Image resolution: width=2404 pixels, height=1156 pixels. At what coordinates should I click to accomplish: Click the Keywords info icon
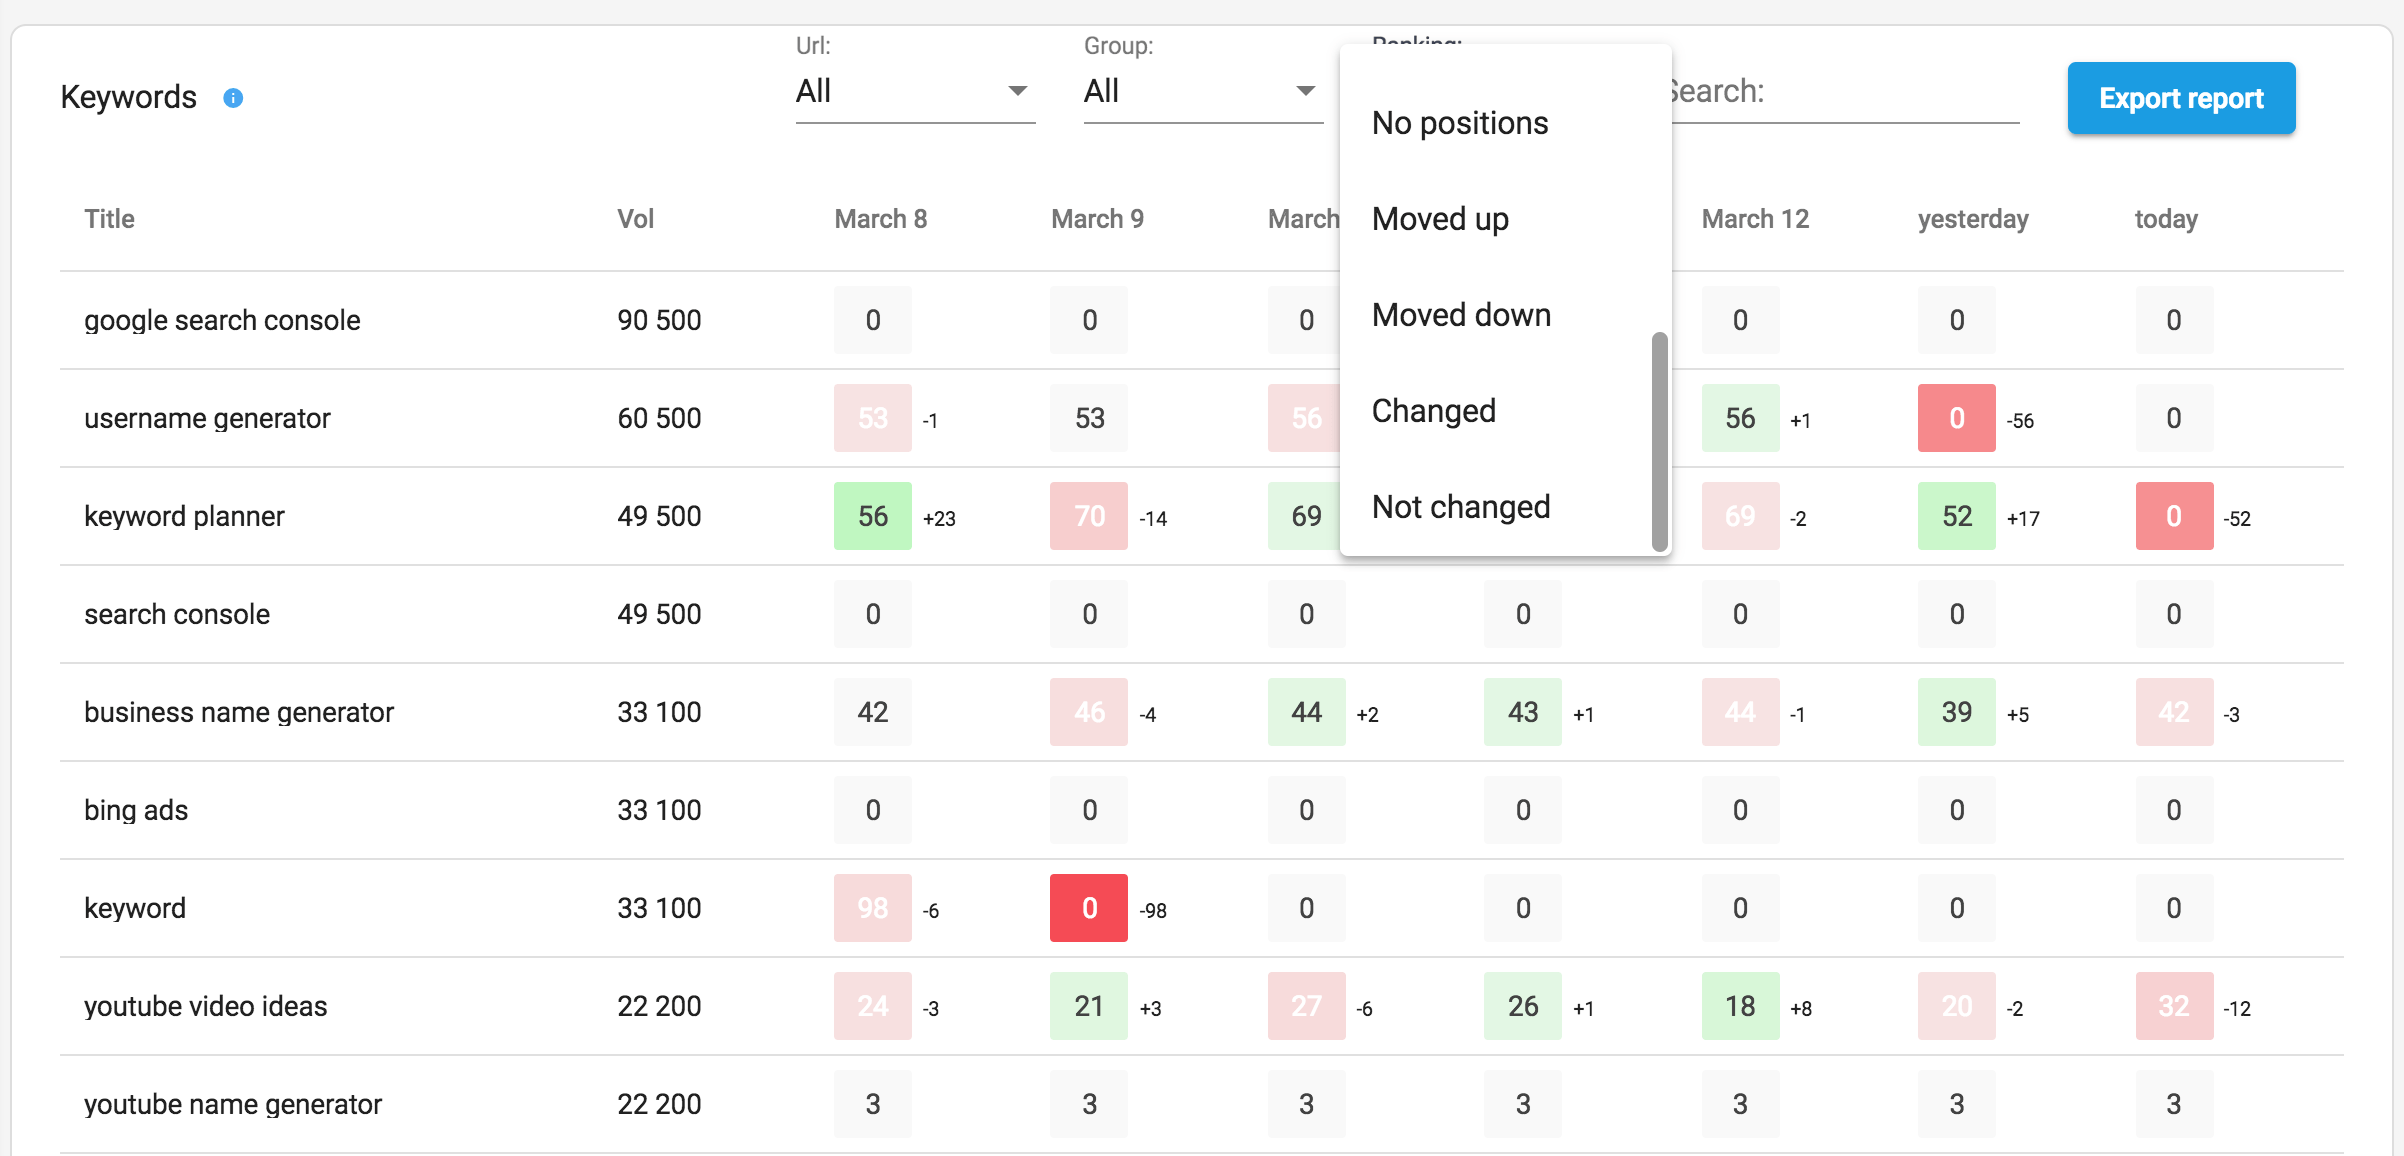click(233, 98)
